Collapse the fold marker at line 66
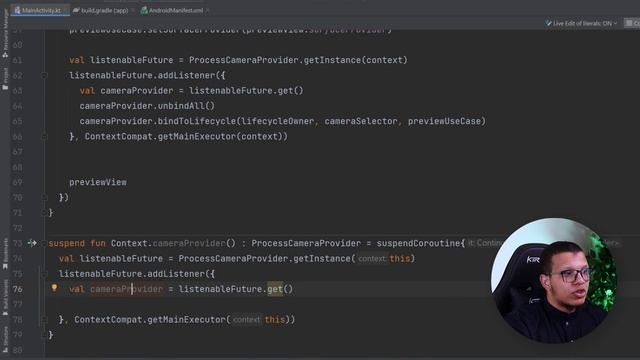640x360 pixels. [44, 136]
